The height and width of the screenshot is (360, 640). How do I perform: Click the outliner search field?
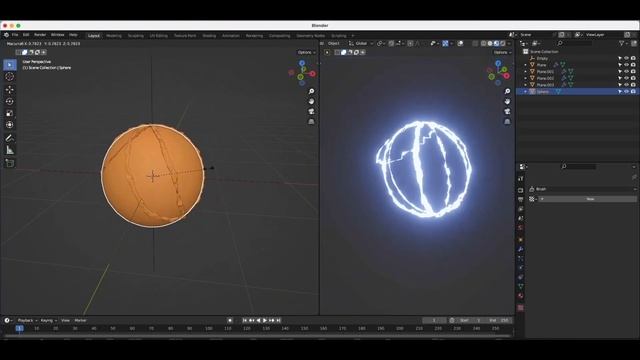[574, 43]
